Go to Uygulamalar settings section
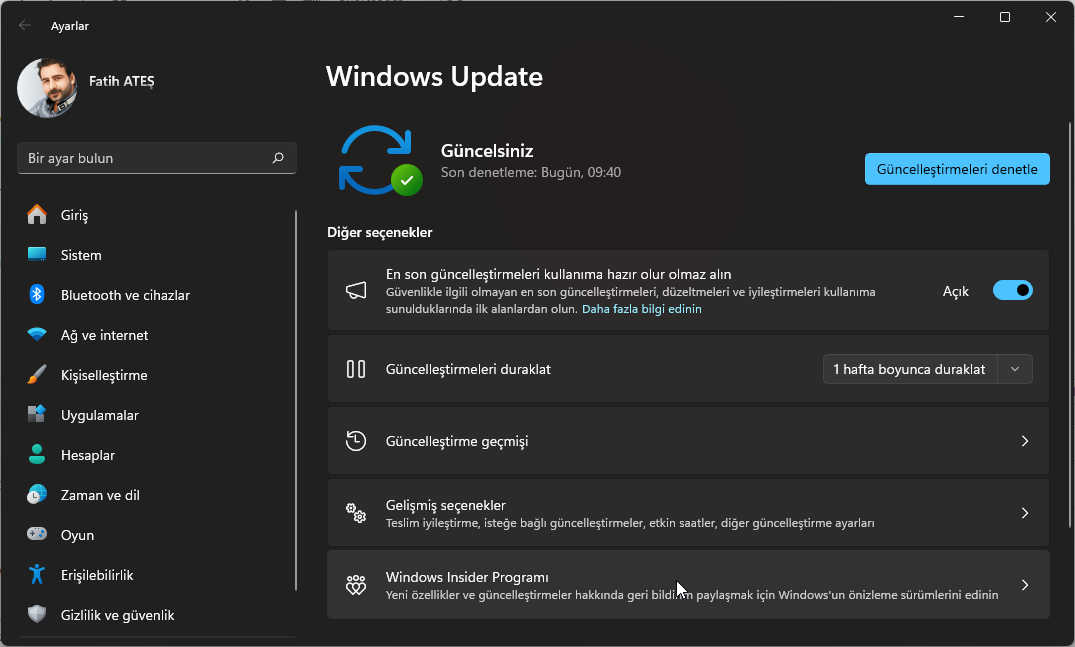The width and height of the screenshot is (1075, 647). click(x=99, y=415)
